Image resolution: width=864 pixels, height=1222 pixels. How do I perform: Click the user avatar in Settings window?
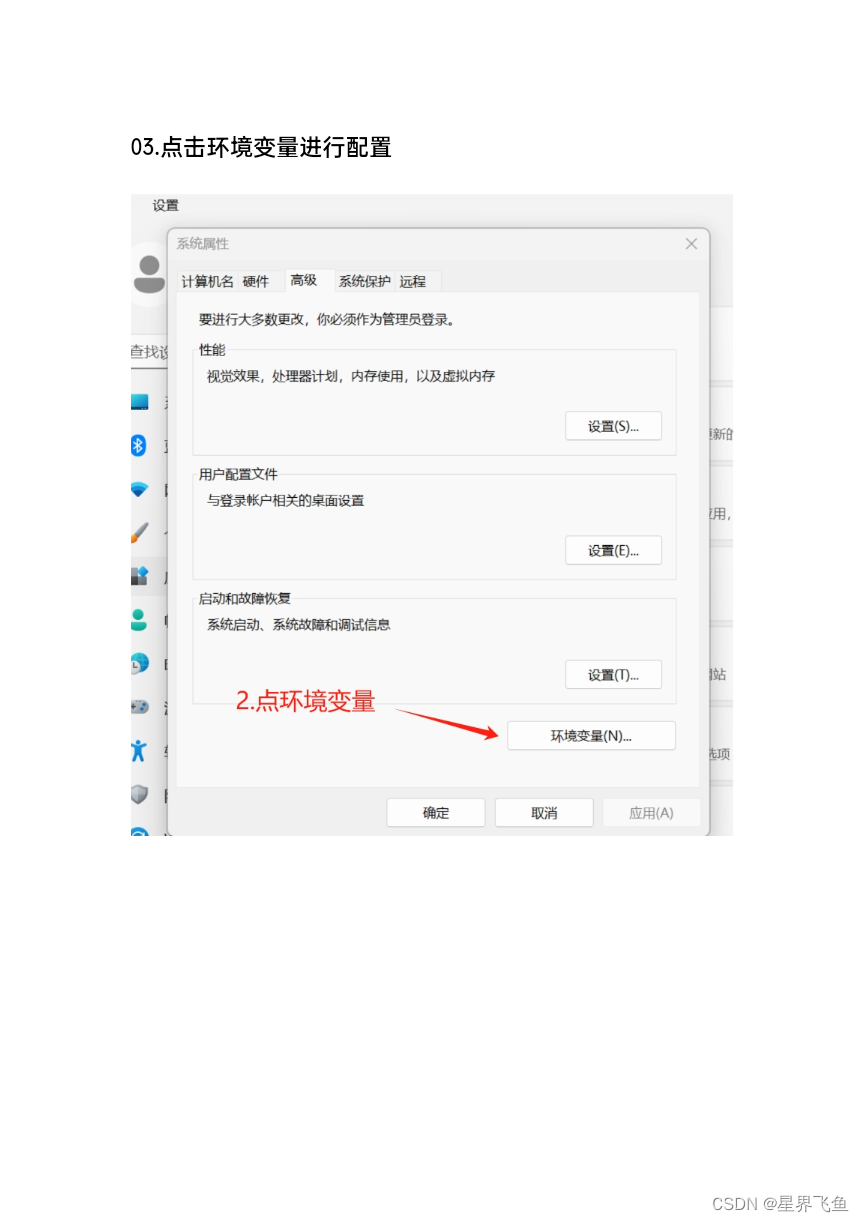pyautogui.click(x=149, y=273)
